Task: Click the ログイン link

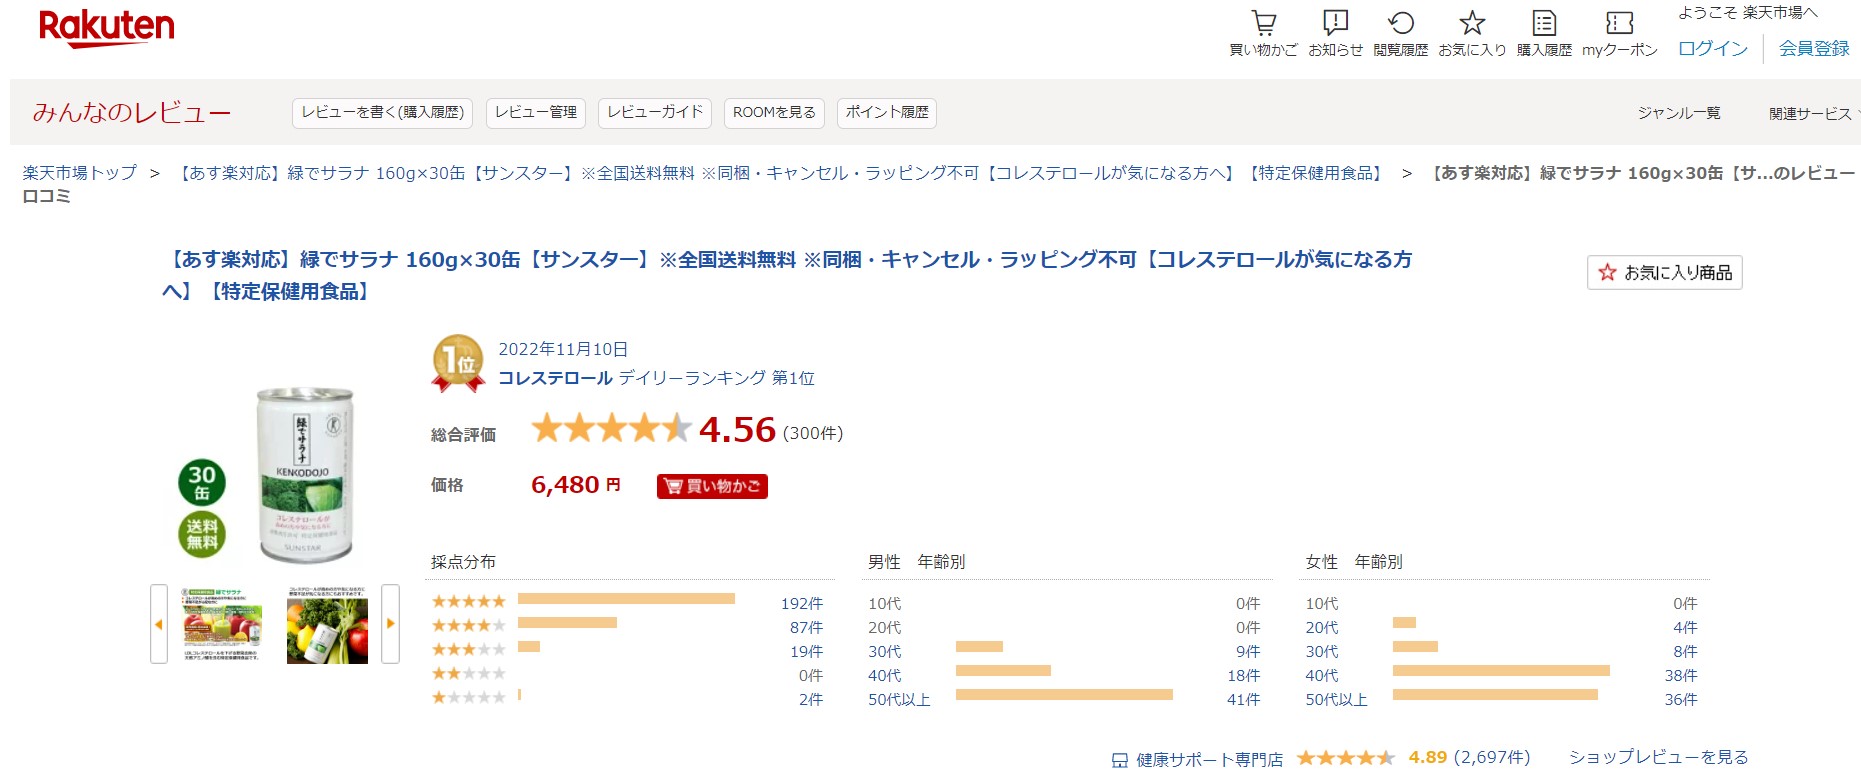Action: (1713, 48)
